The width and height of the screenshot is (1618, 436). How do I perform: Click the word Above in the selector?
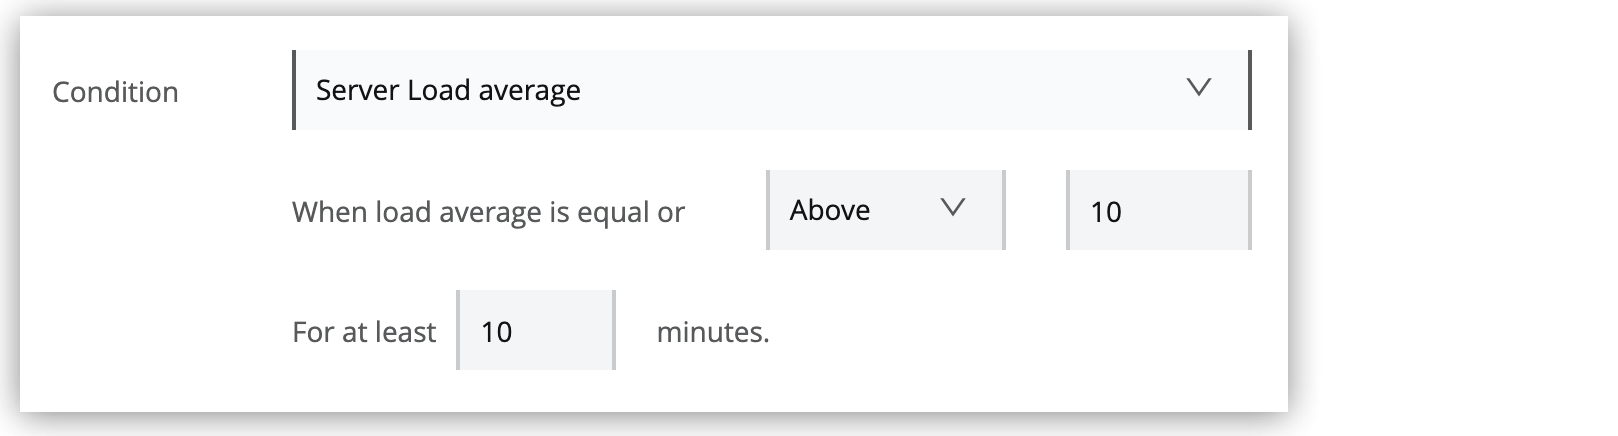829,210
